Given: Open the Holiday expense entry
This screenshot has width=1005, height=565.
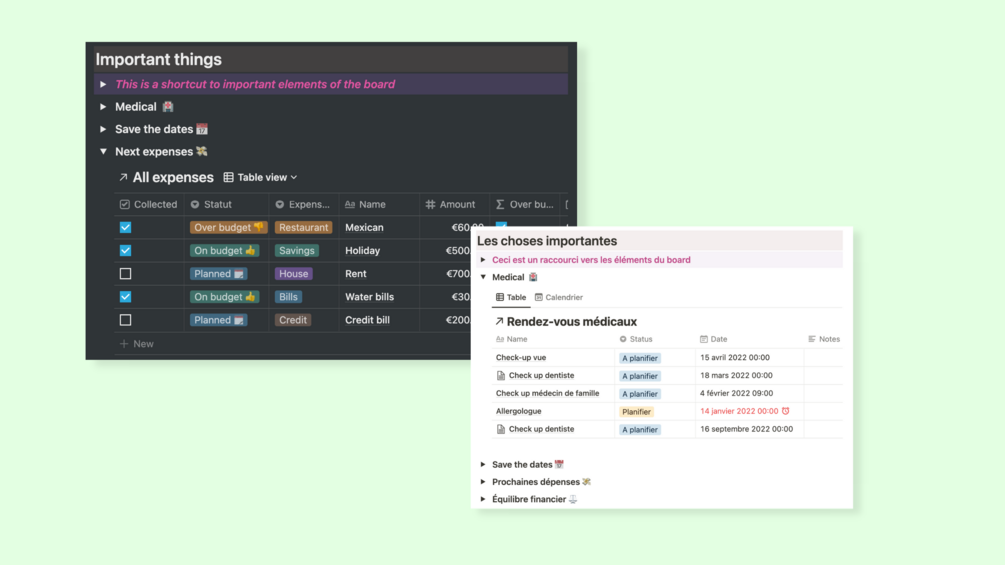Looking at the screenshot, I should point(362,250).
